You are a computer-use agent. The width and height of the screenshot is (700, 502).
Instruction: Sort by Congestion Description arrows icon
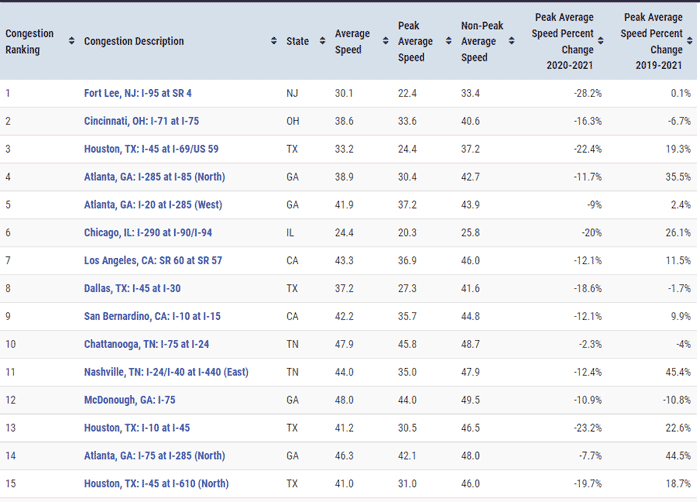click(274, 41)
